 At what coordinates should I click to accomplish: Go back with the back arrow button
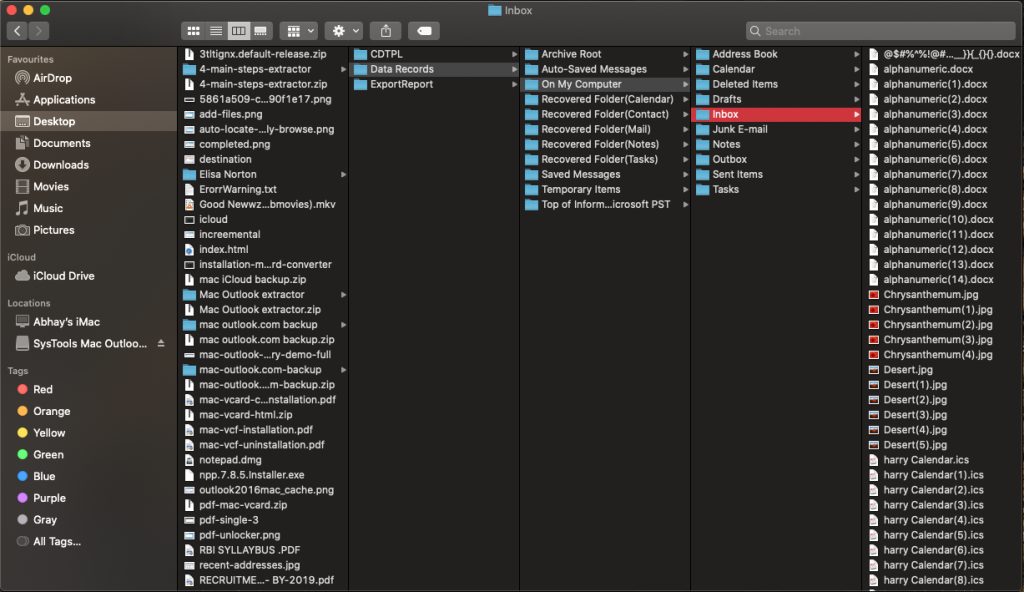(18, 31)
